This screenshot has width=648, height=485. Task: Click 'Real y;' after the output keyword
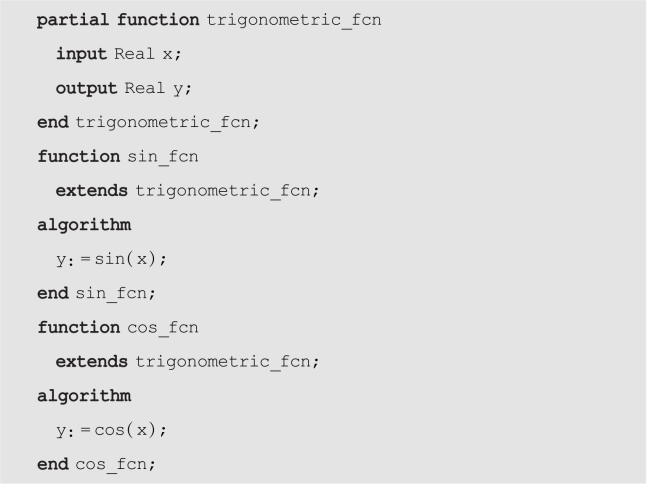click(158, 88)
